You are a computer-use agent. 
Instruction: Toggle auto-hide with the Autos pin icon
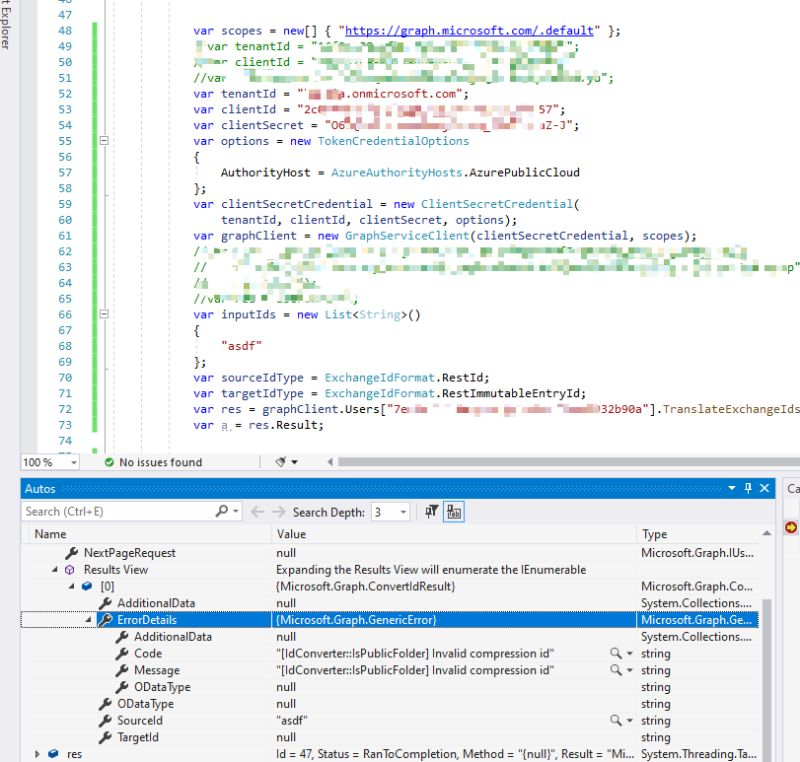[749, 489]
